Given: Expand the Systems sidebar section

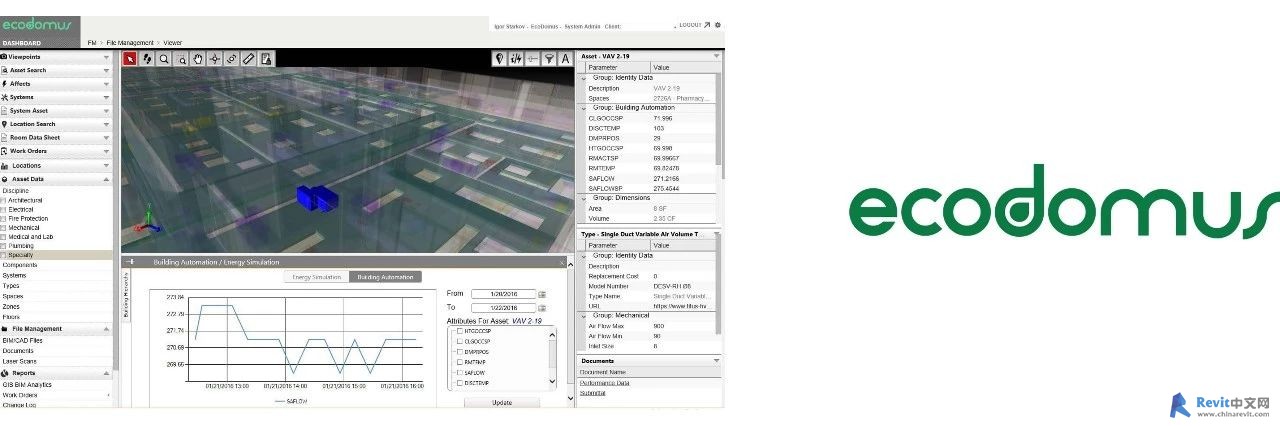Looking at the screenshot, I should tap(106, 97).
